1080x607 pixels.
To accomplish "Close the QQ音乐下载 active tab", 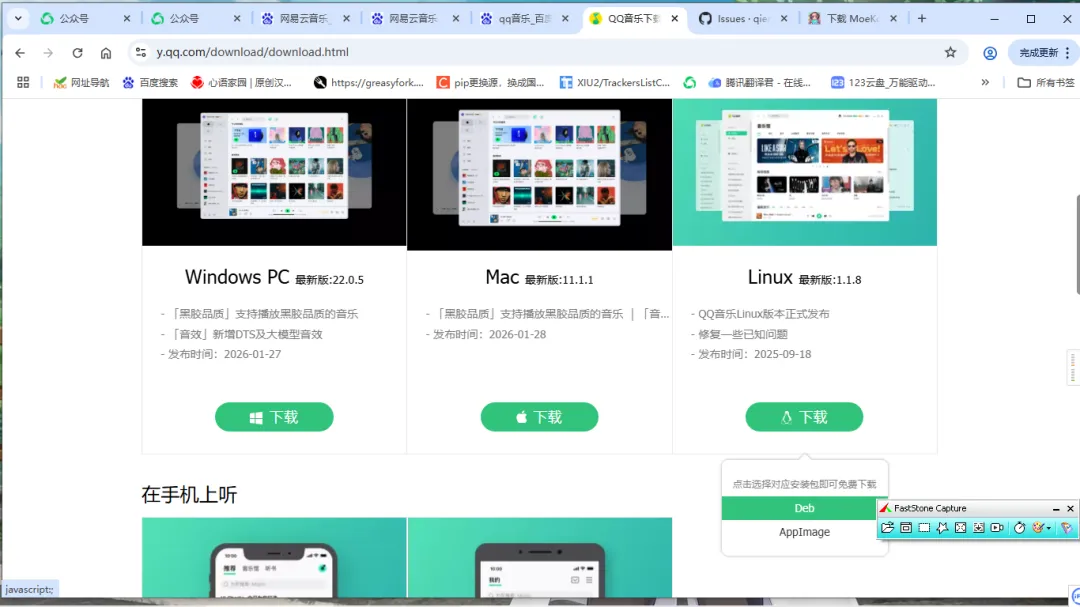I will click(674, 19).
